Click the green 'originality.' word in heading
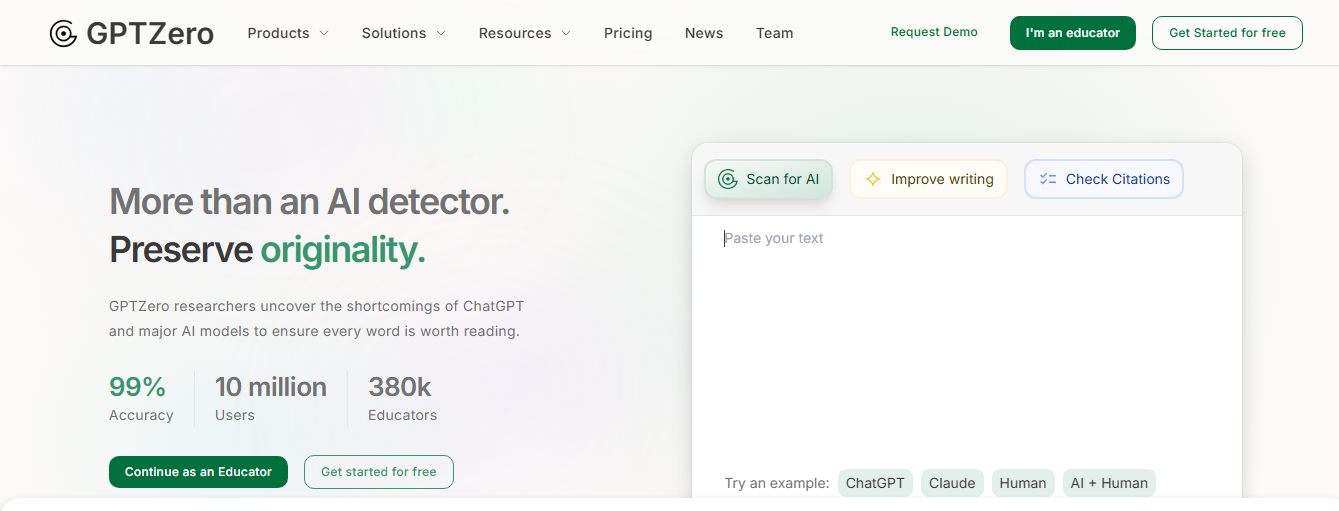The width and height of the screenshot is (1339, 511). (x=343, y=250)
